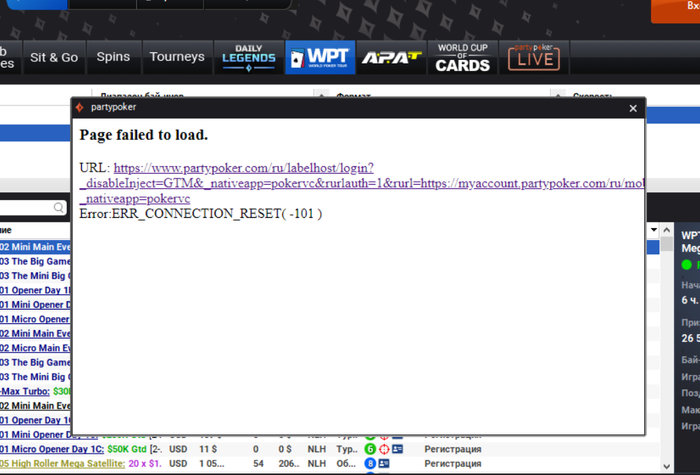Open the column dropdown arrow beside list scrollbar
This screenshot has height=475, width=700.
tap(654, 230)
